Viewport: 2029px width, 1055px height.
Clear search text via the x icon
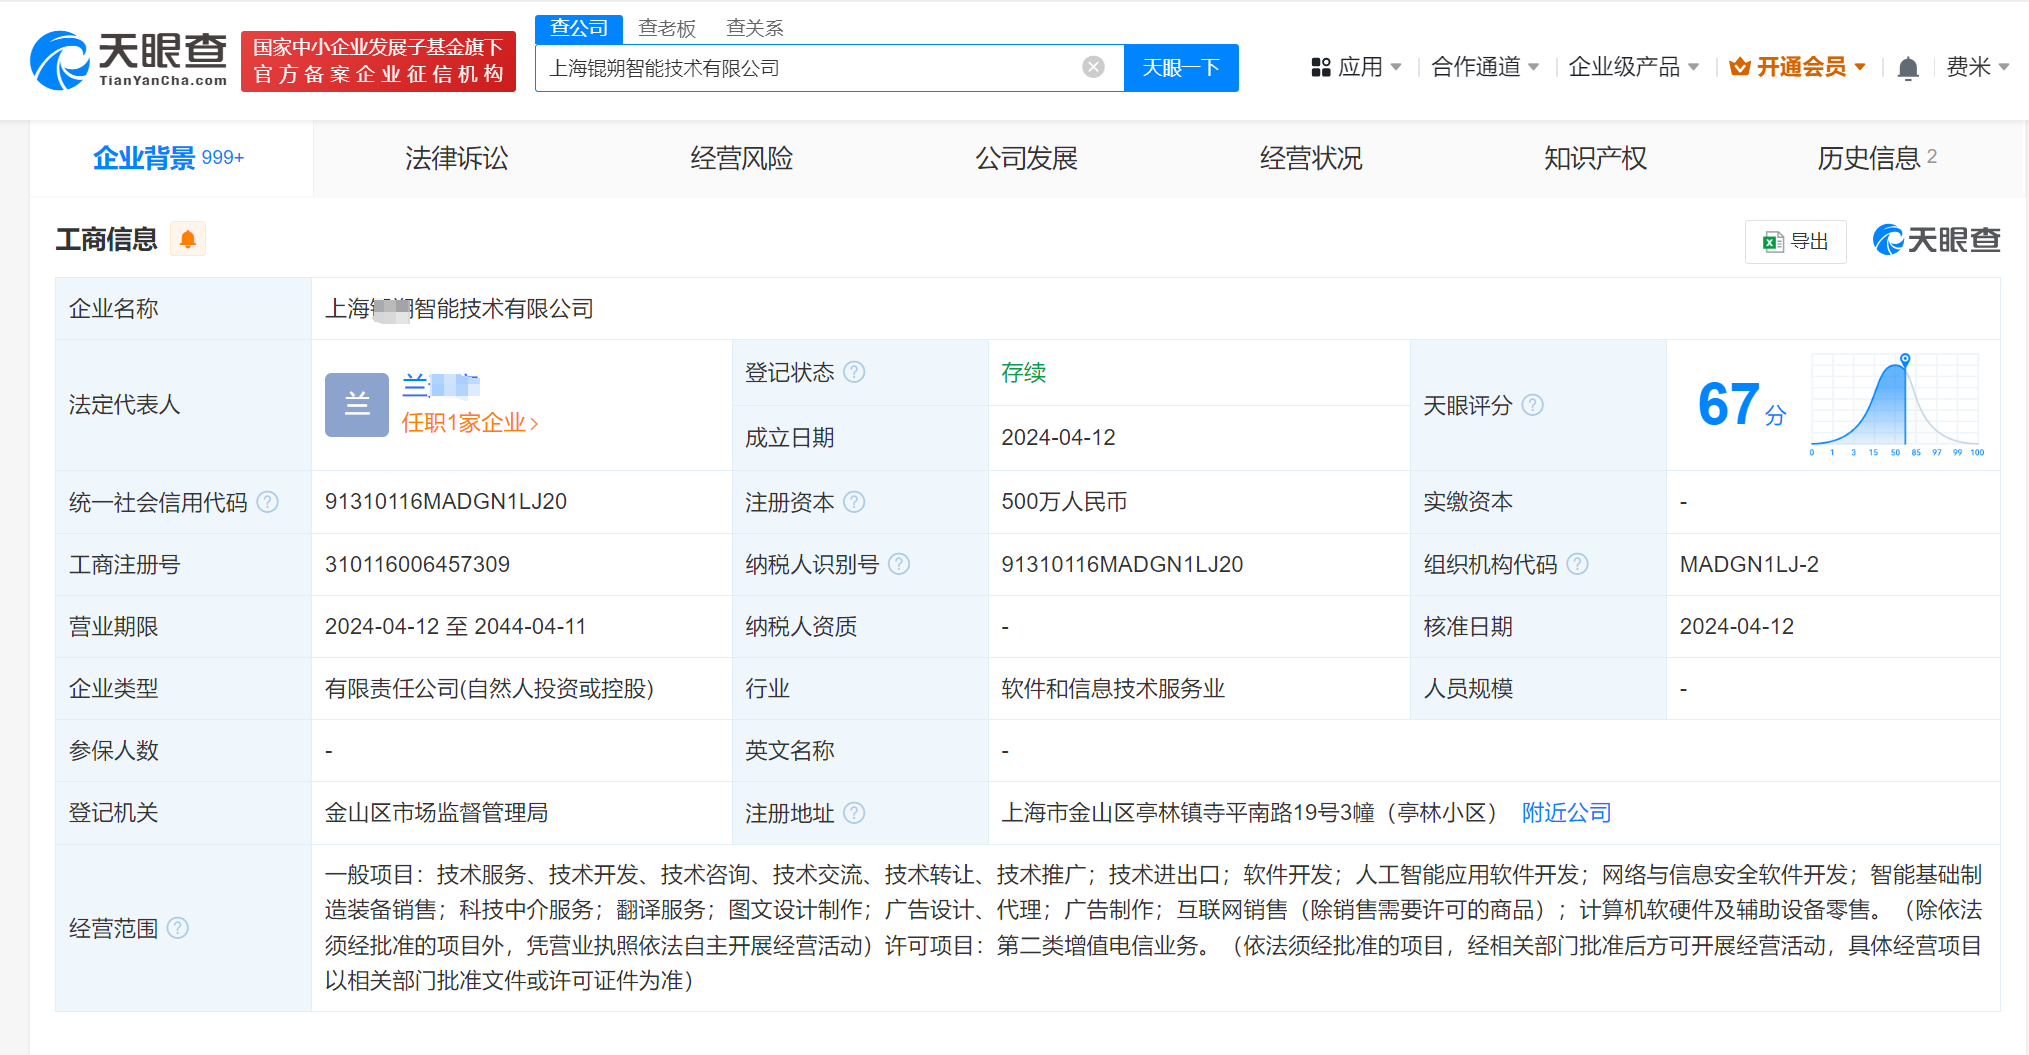pos(1091,66)
